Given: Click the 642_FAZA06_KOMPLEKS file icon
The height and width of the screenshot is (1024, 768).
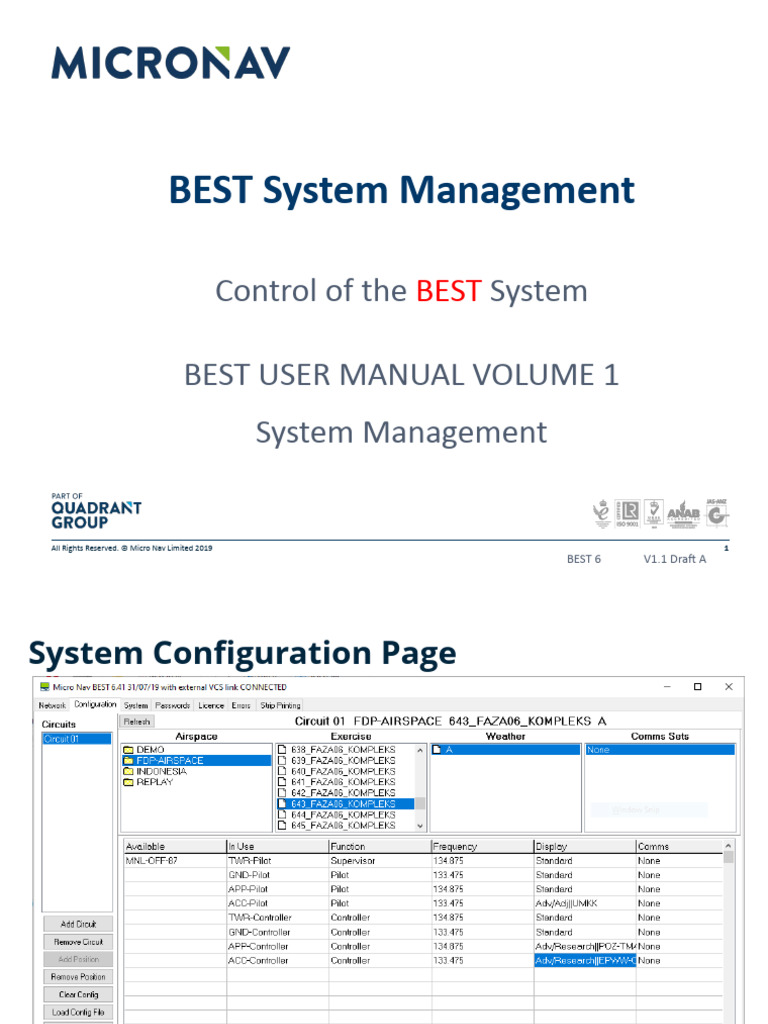Looking at the screenshot, I should (x=282, y=793).
